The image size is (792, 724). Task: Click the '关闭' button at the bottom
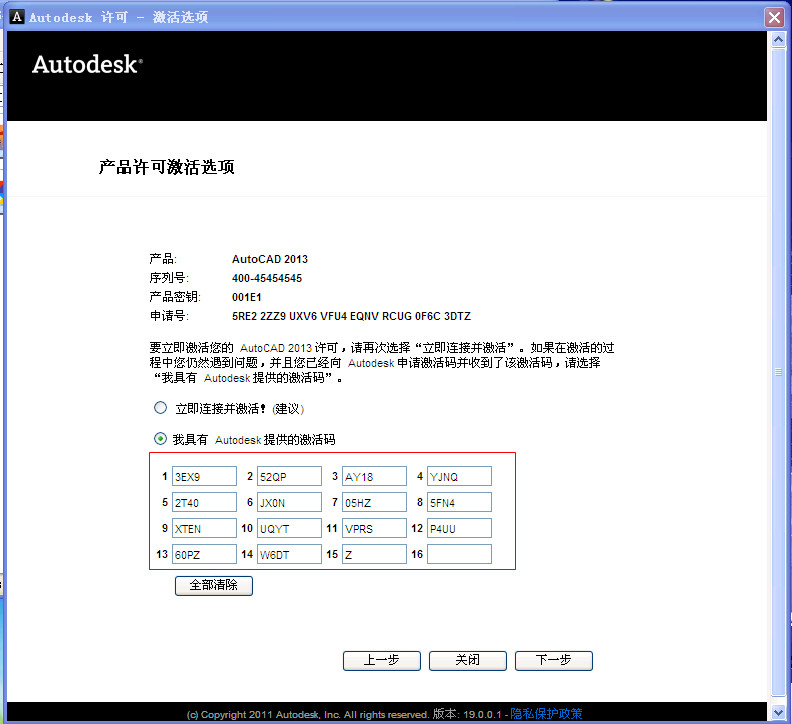point(467,660)
